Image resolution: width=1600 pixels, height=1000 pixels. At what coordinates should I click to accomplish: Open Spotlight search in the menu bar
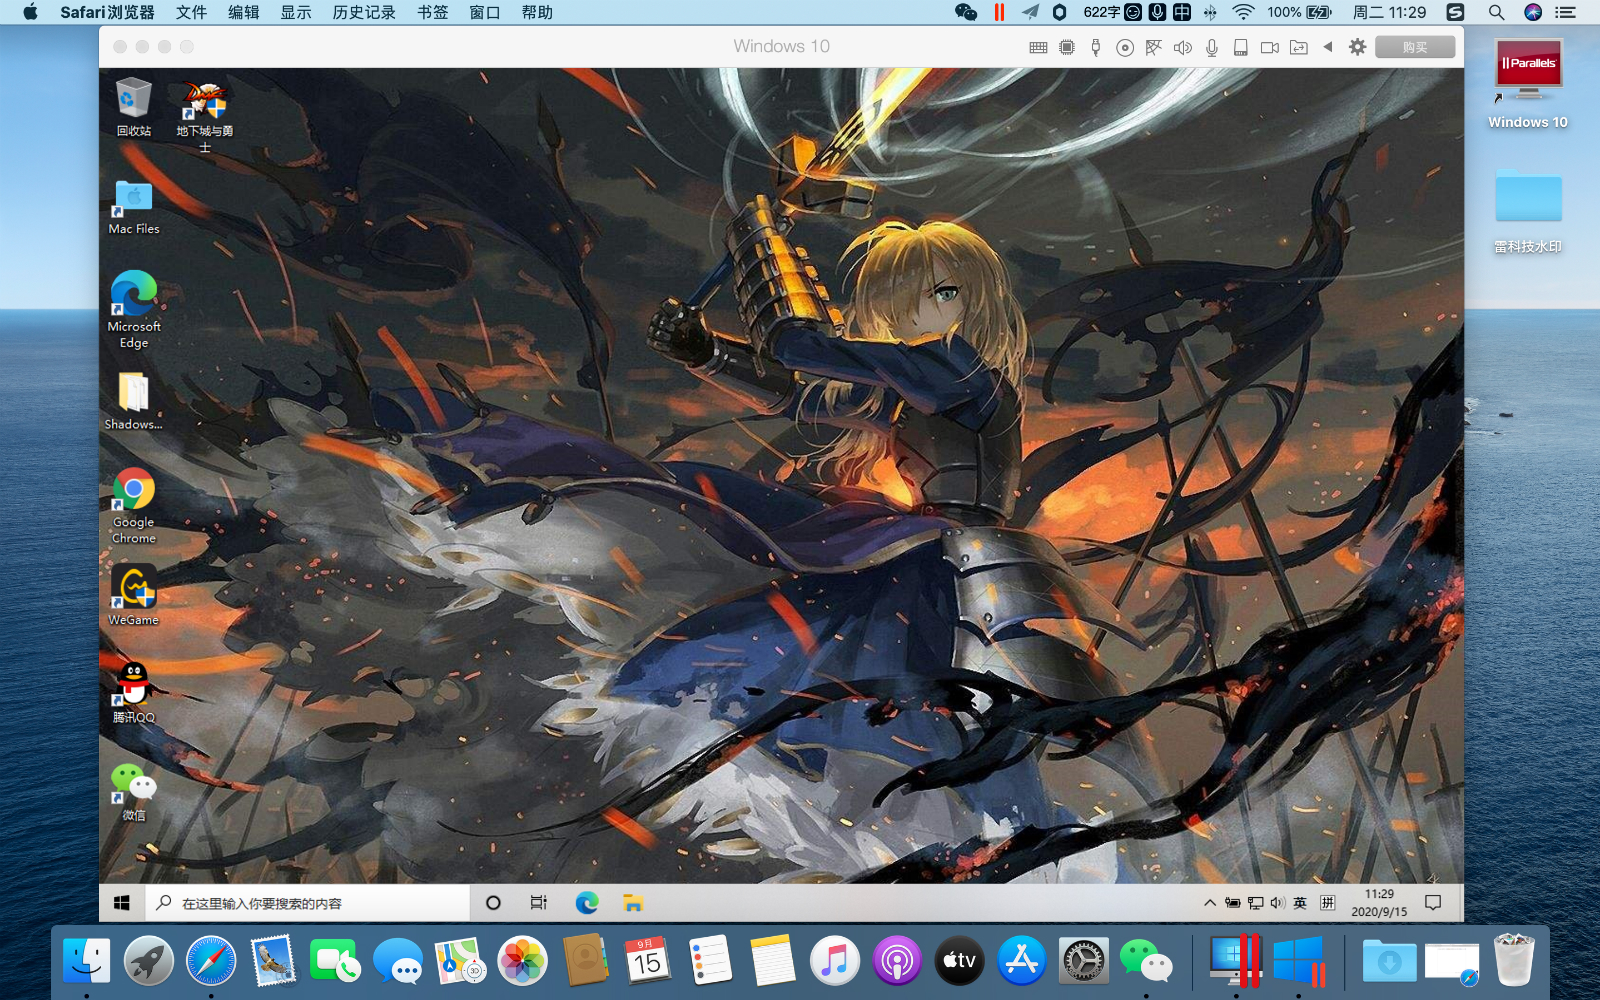(1496, 12)
